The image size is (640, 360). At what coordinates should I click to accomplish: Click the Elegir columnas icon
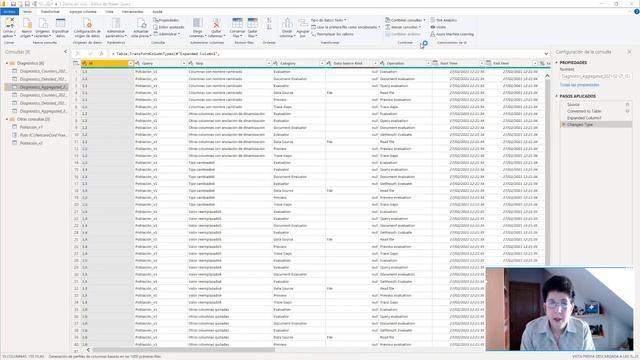(x=198, y=23)
